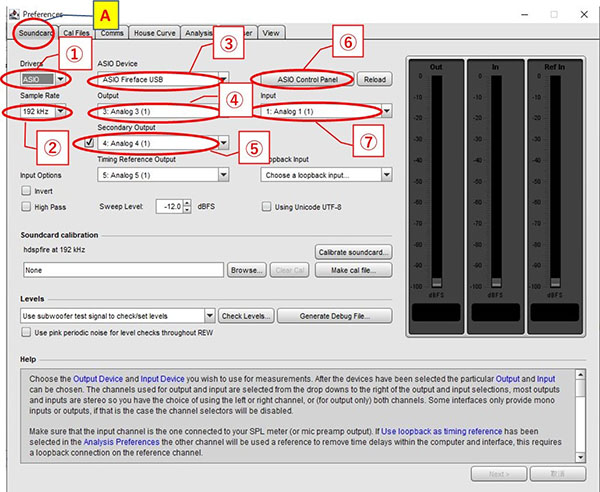Image resolution: width=600 pixels, height=492 pixels.
Task: Enable the High Pass input option
Action: (27, 206)
